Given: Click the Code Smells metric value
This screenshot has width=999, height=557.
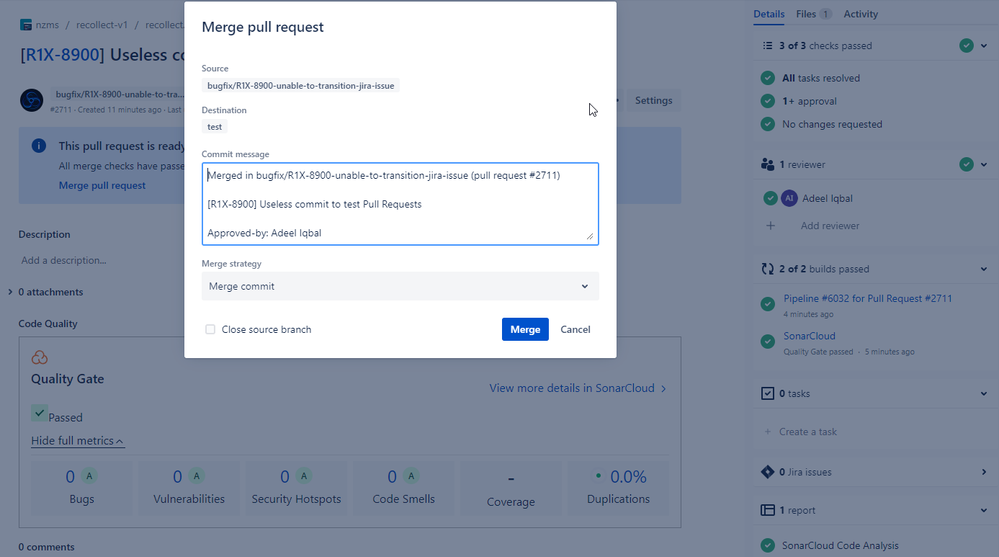Looking at the screenshot, I should 392,477.
